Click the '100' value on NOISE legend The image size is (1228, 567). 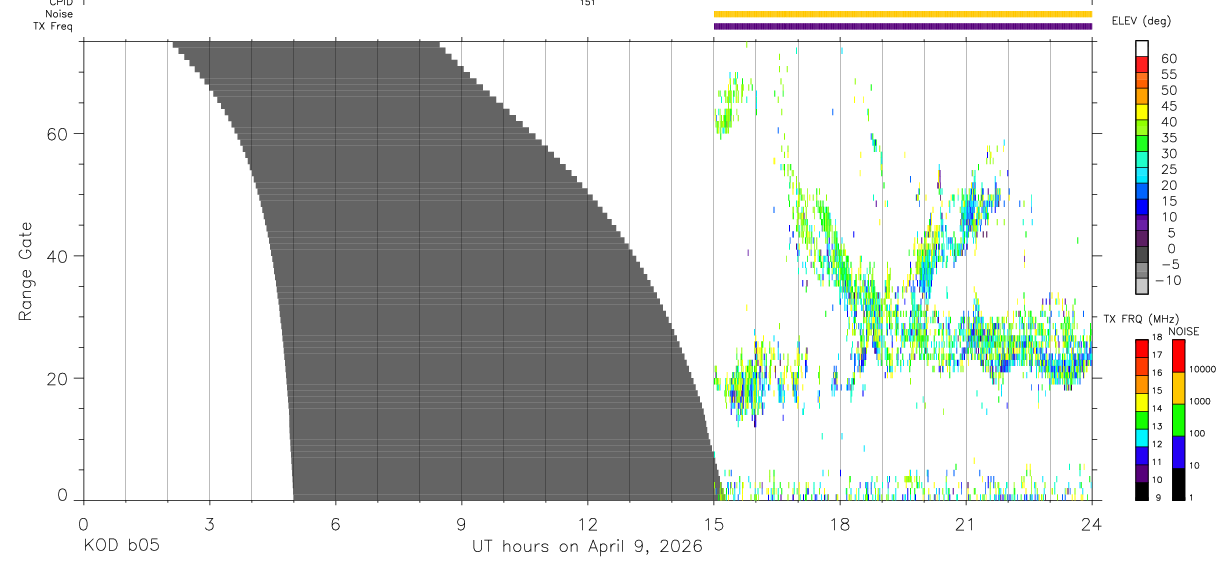(1199, 433)
